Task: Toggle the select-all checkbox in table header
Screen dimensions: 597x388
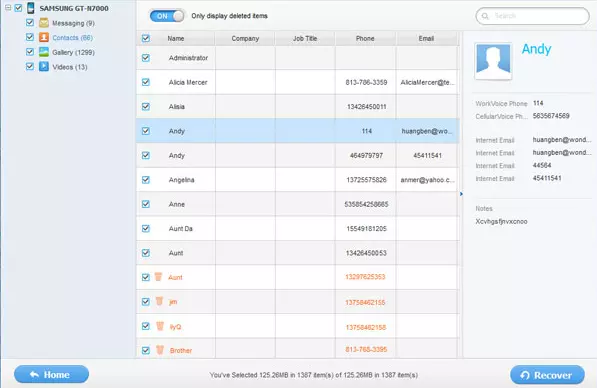Action: tap(146, 38)
